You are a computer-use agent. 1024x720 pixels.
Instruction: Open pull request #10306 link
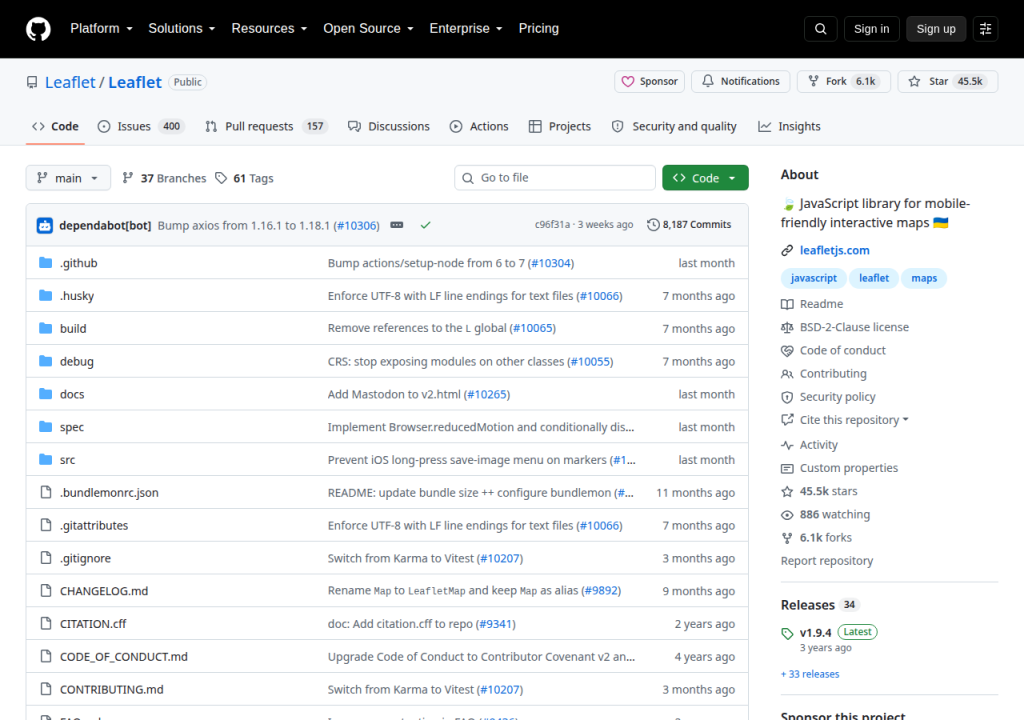[357, 225]
